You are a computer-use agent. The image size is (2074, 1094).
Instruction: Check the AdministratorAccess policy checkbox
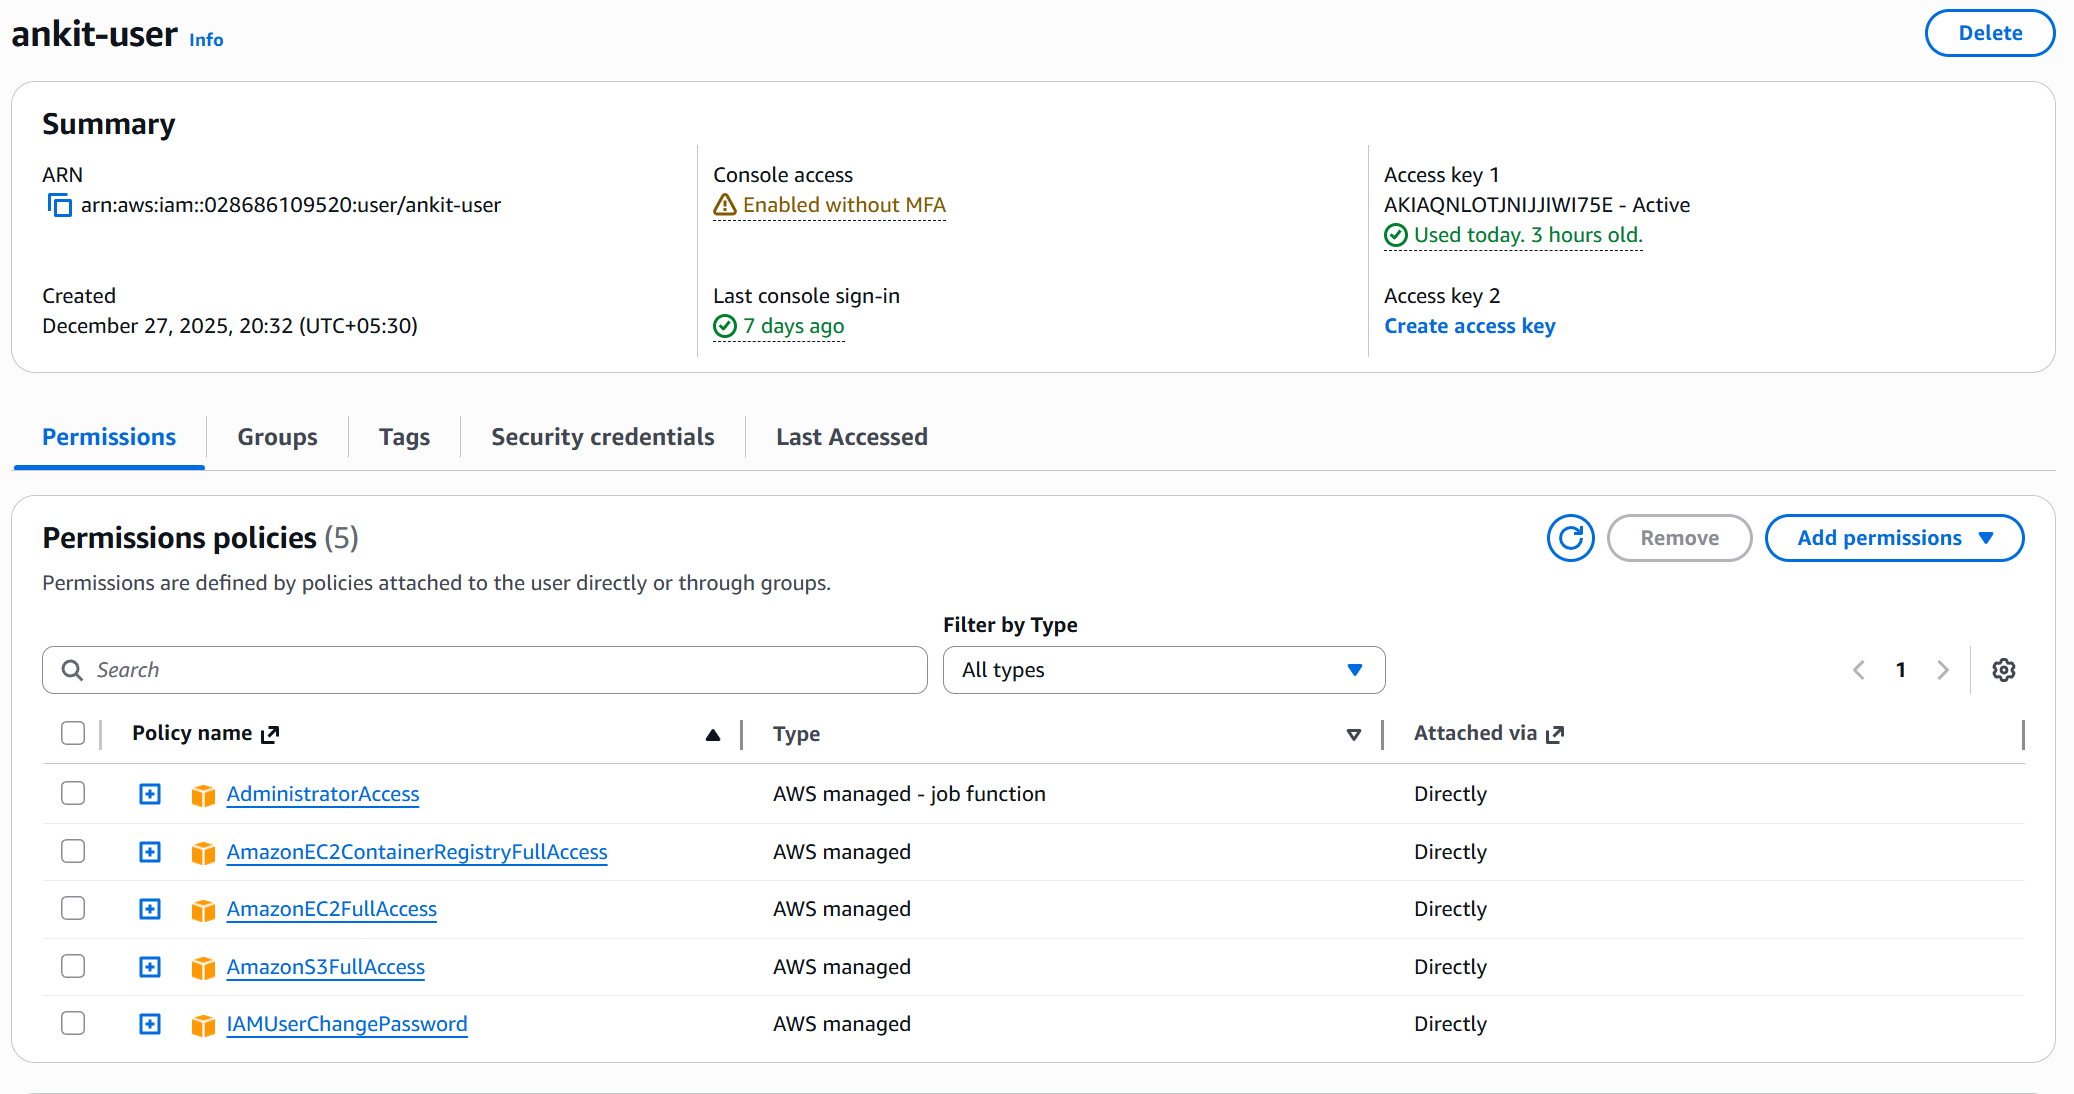coord(73,793)
